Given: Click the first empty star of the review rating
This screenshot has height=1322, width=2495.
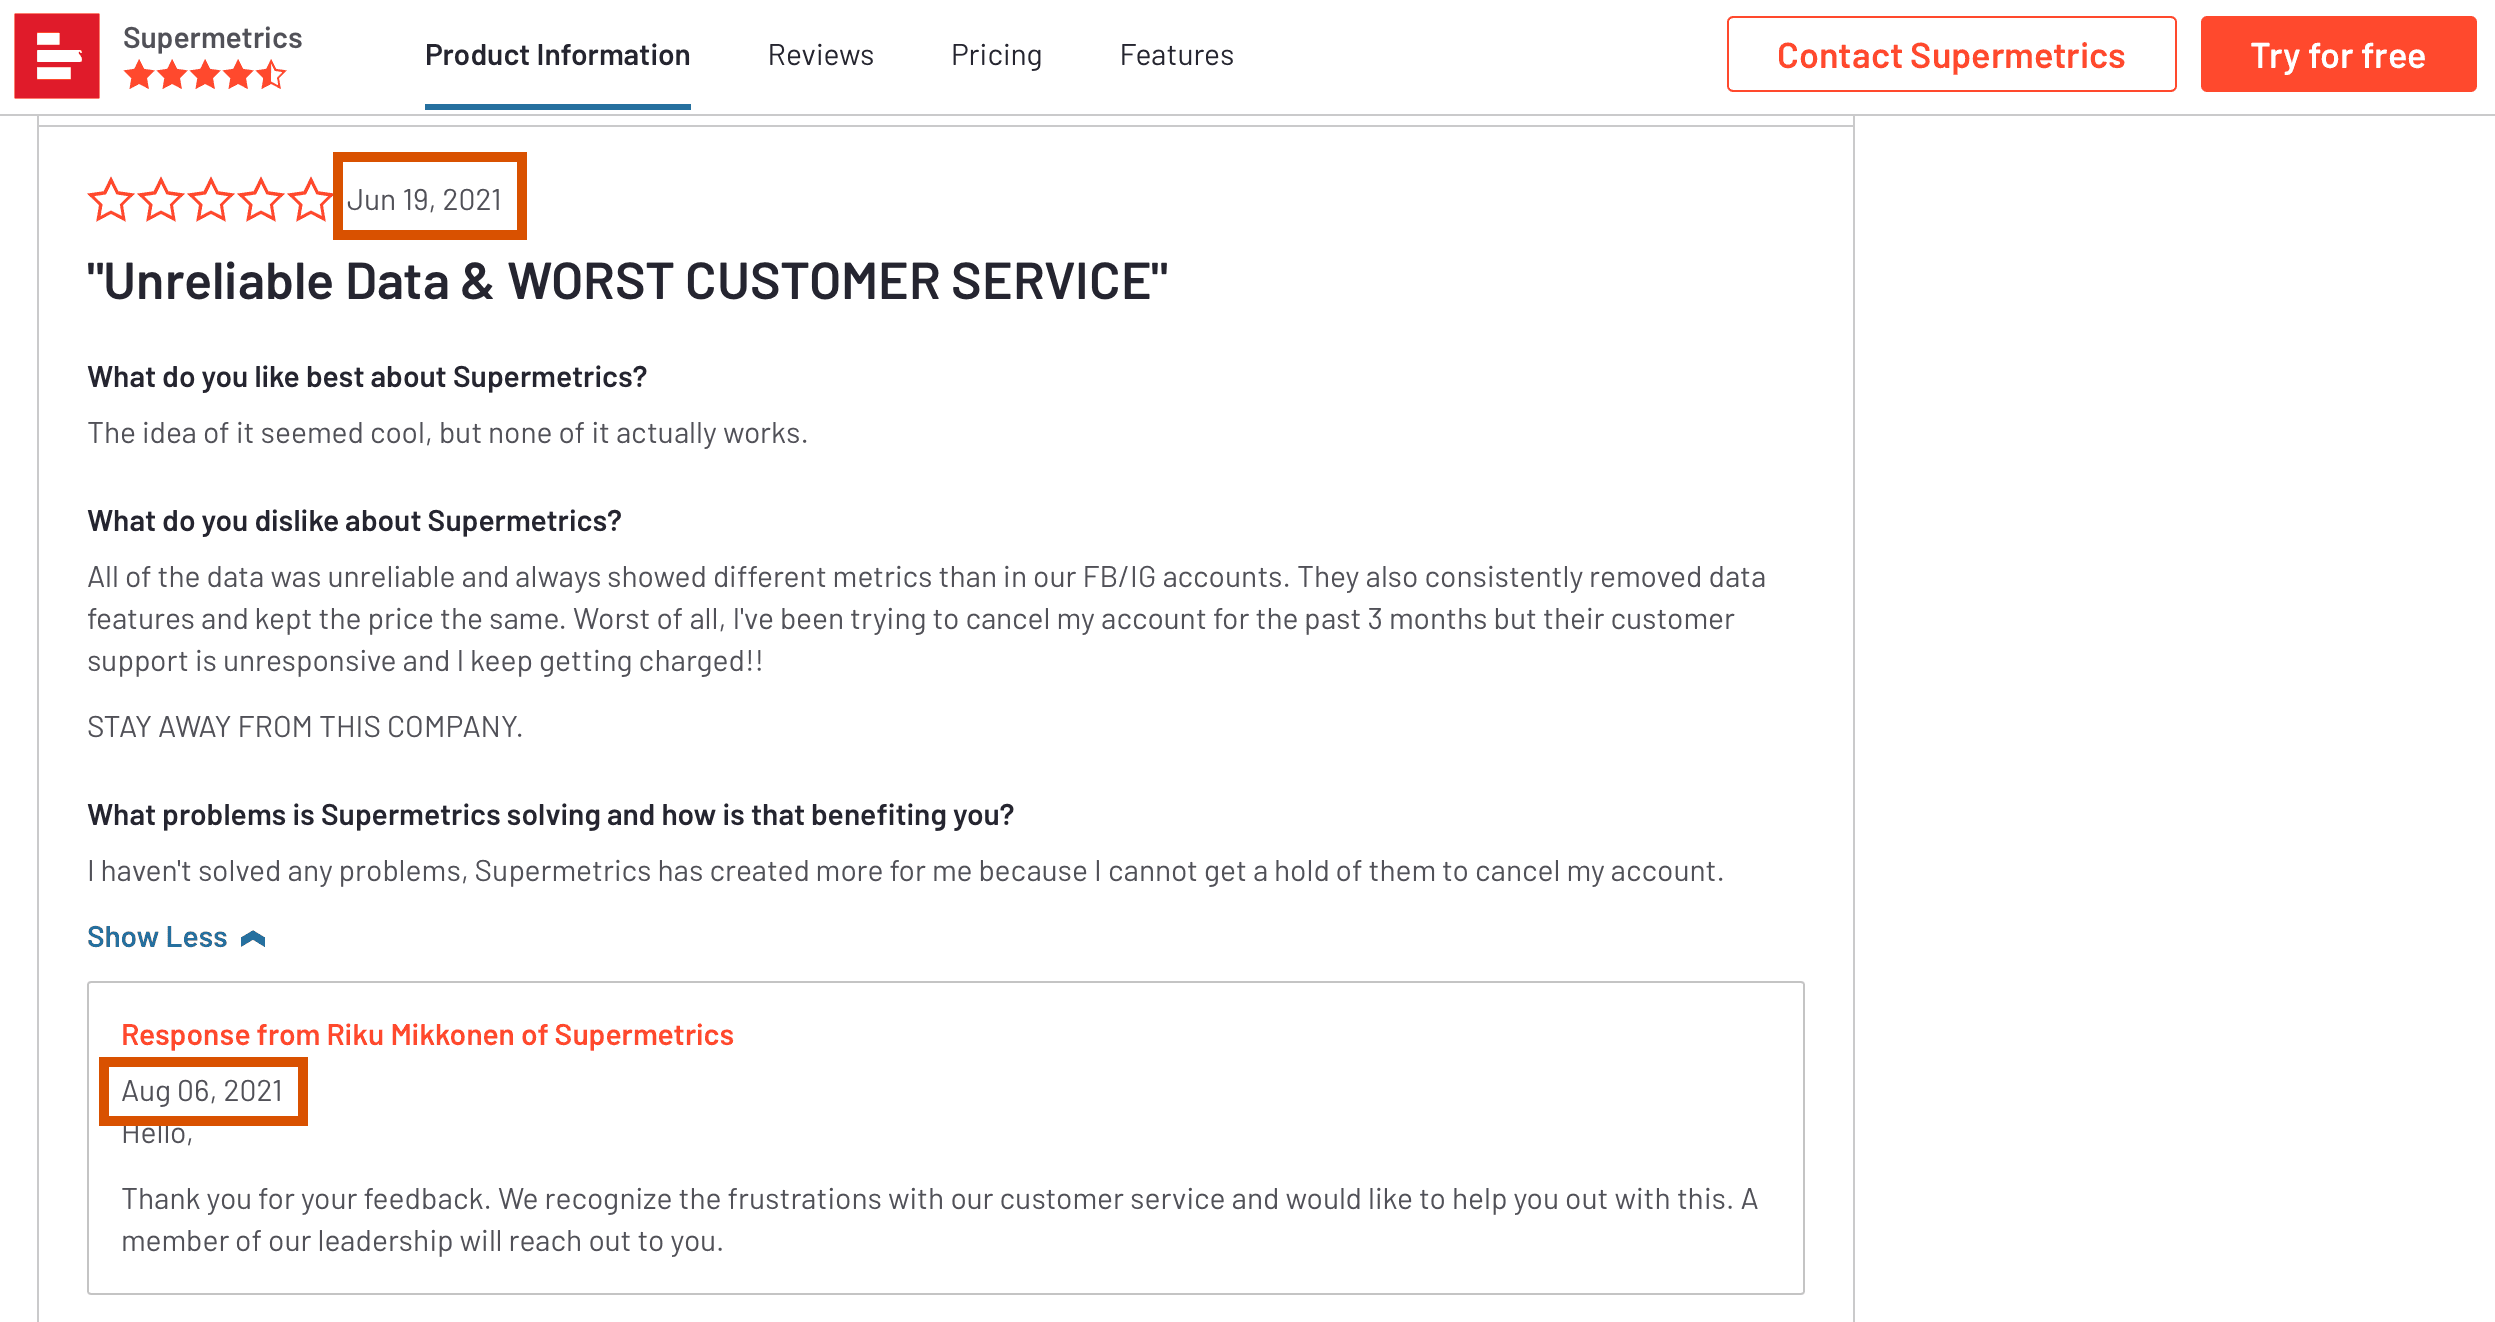Looking at the screenshot, I should point(110,200).
